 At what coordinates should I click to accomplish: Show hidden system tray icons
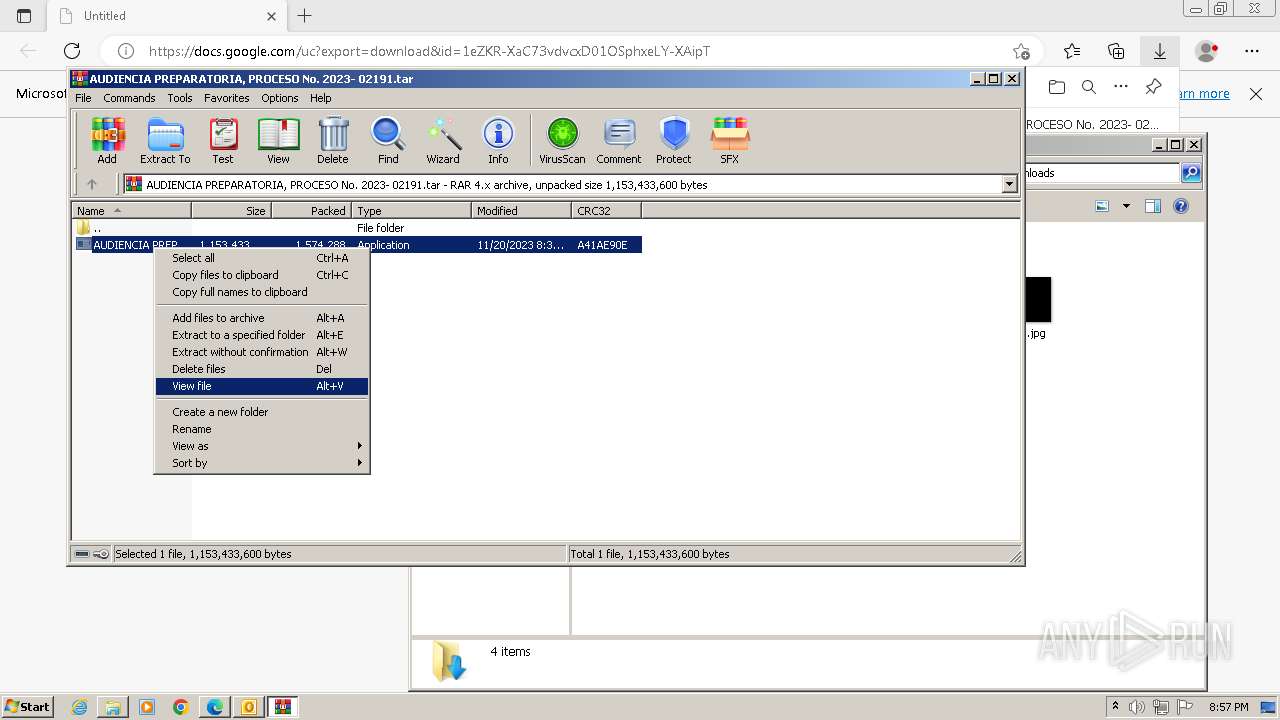[1115, 706]
